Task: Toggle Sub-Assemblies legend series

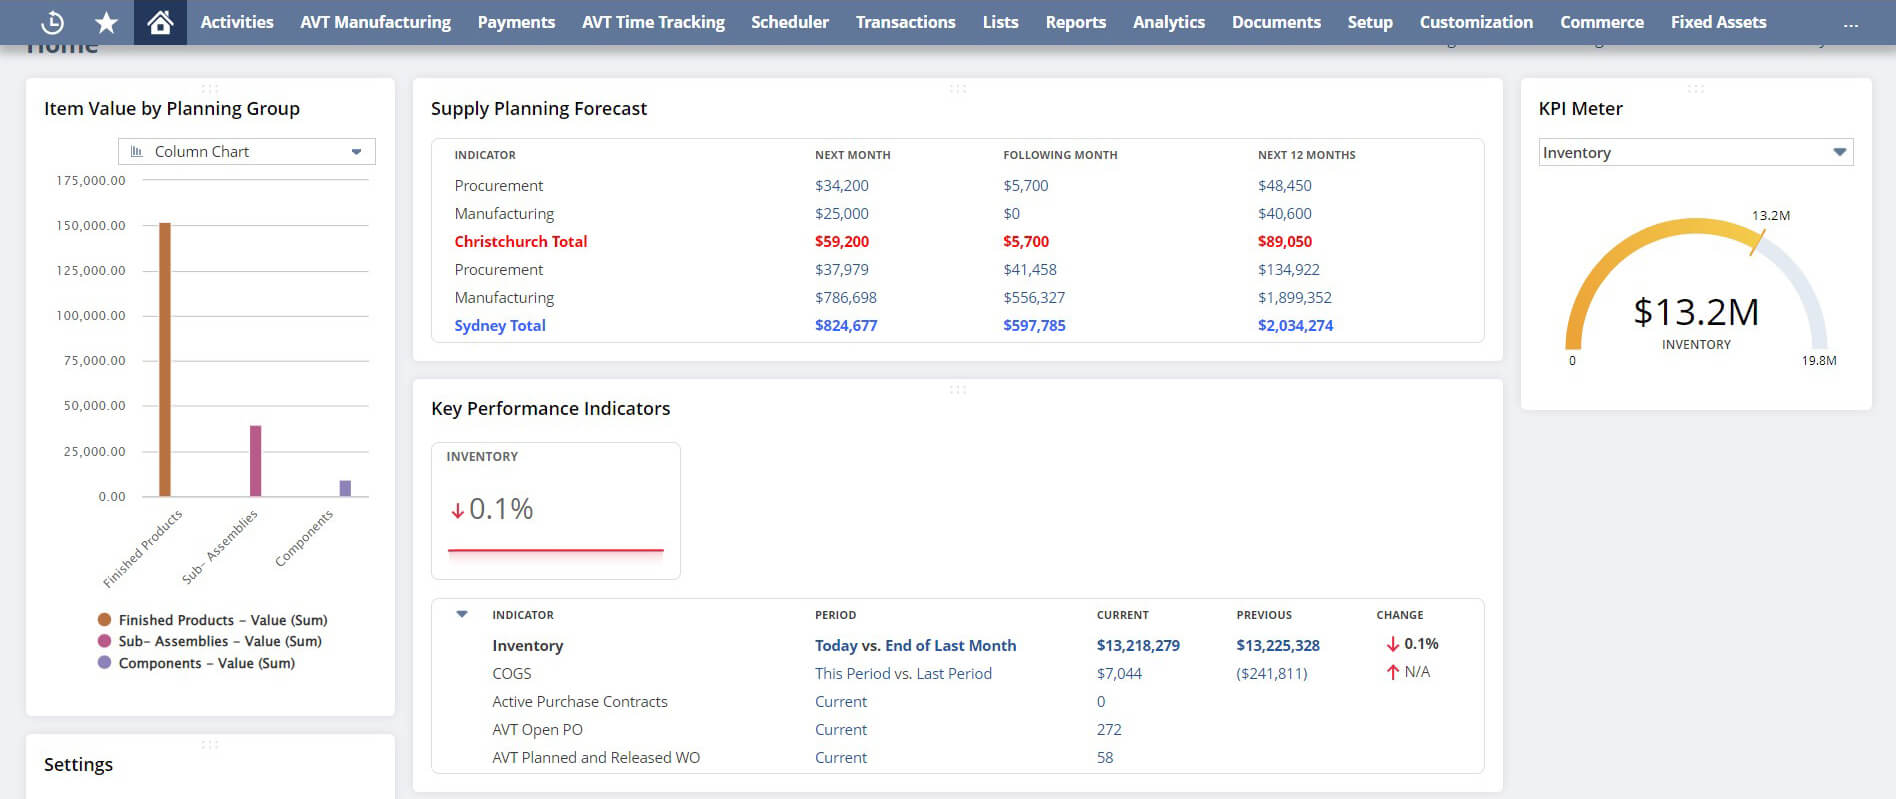Action: tap(104, 641)
